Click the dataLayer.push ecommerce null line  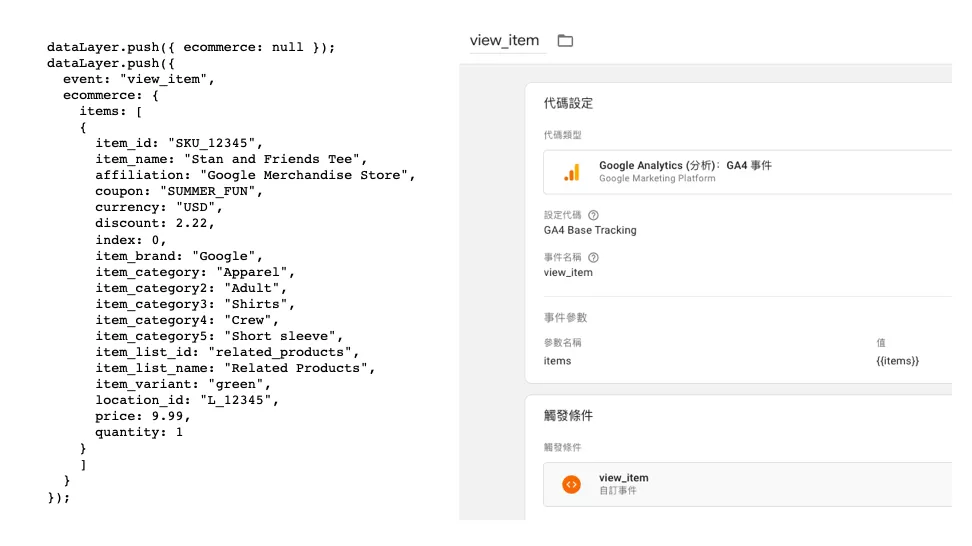coord(191,47)
